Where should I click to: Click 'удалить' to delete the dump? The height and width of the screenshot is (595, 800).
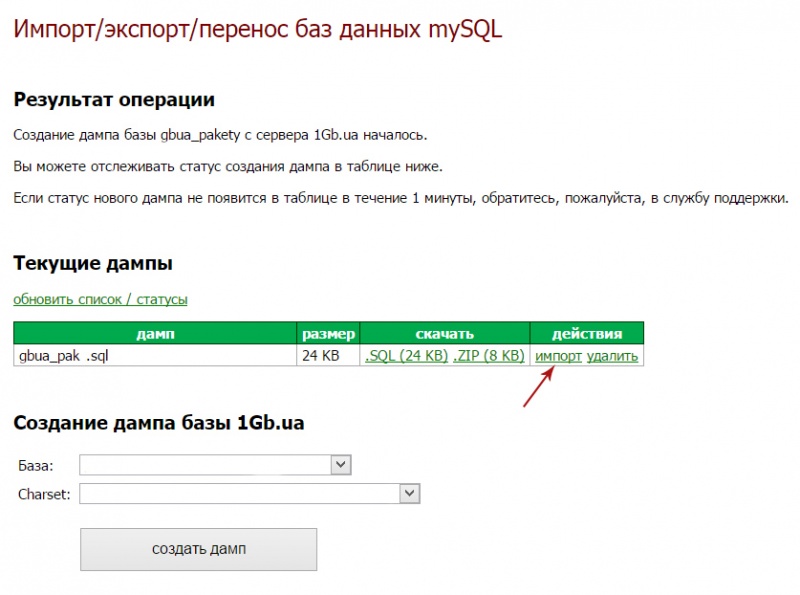click(x=612, y=356)
